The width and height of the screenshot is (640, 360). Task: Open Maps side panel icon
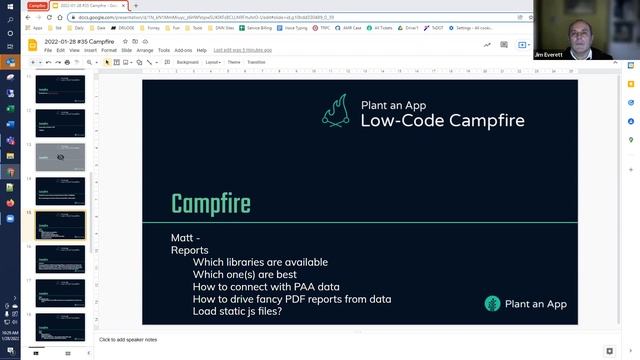631,140
